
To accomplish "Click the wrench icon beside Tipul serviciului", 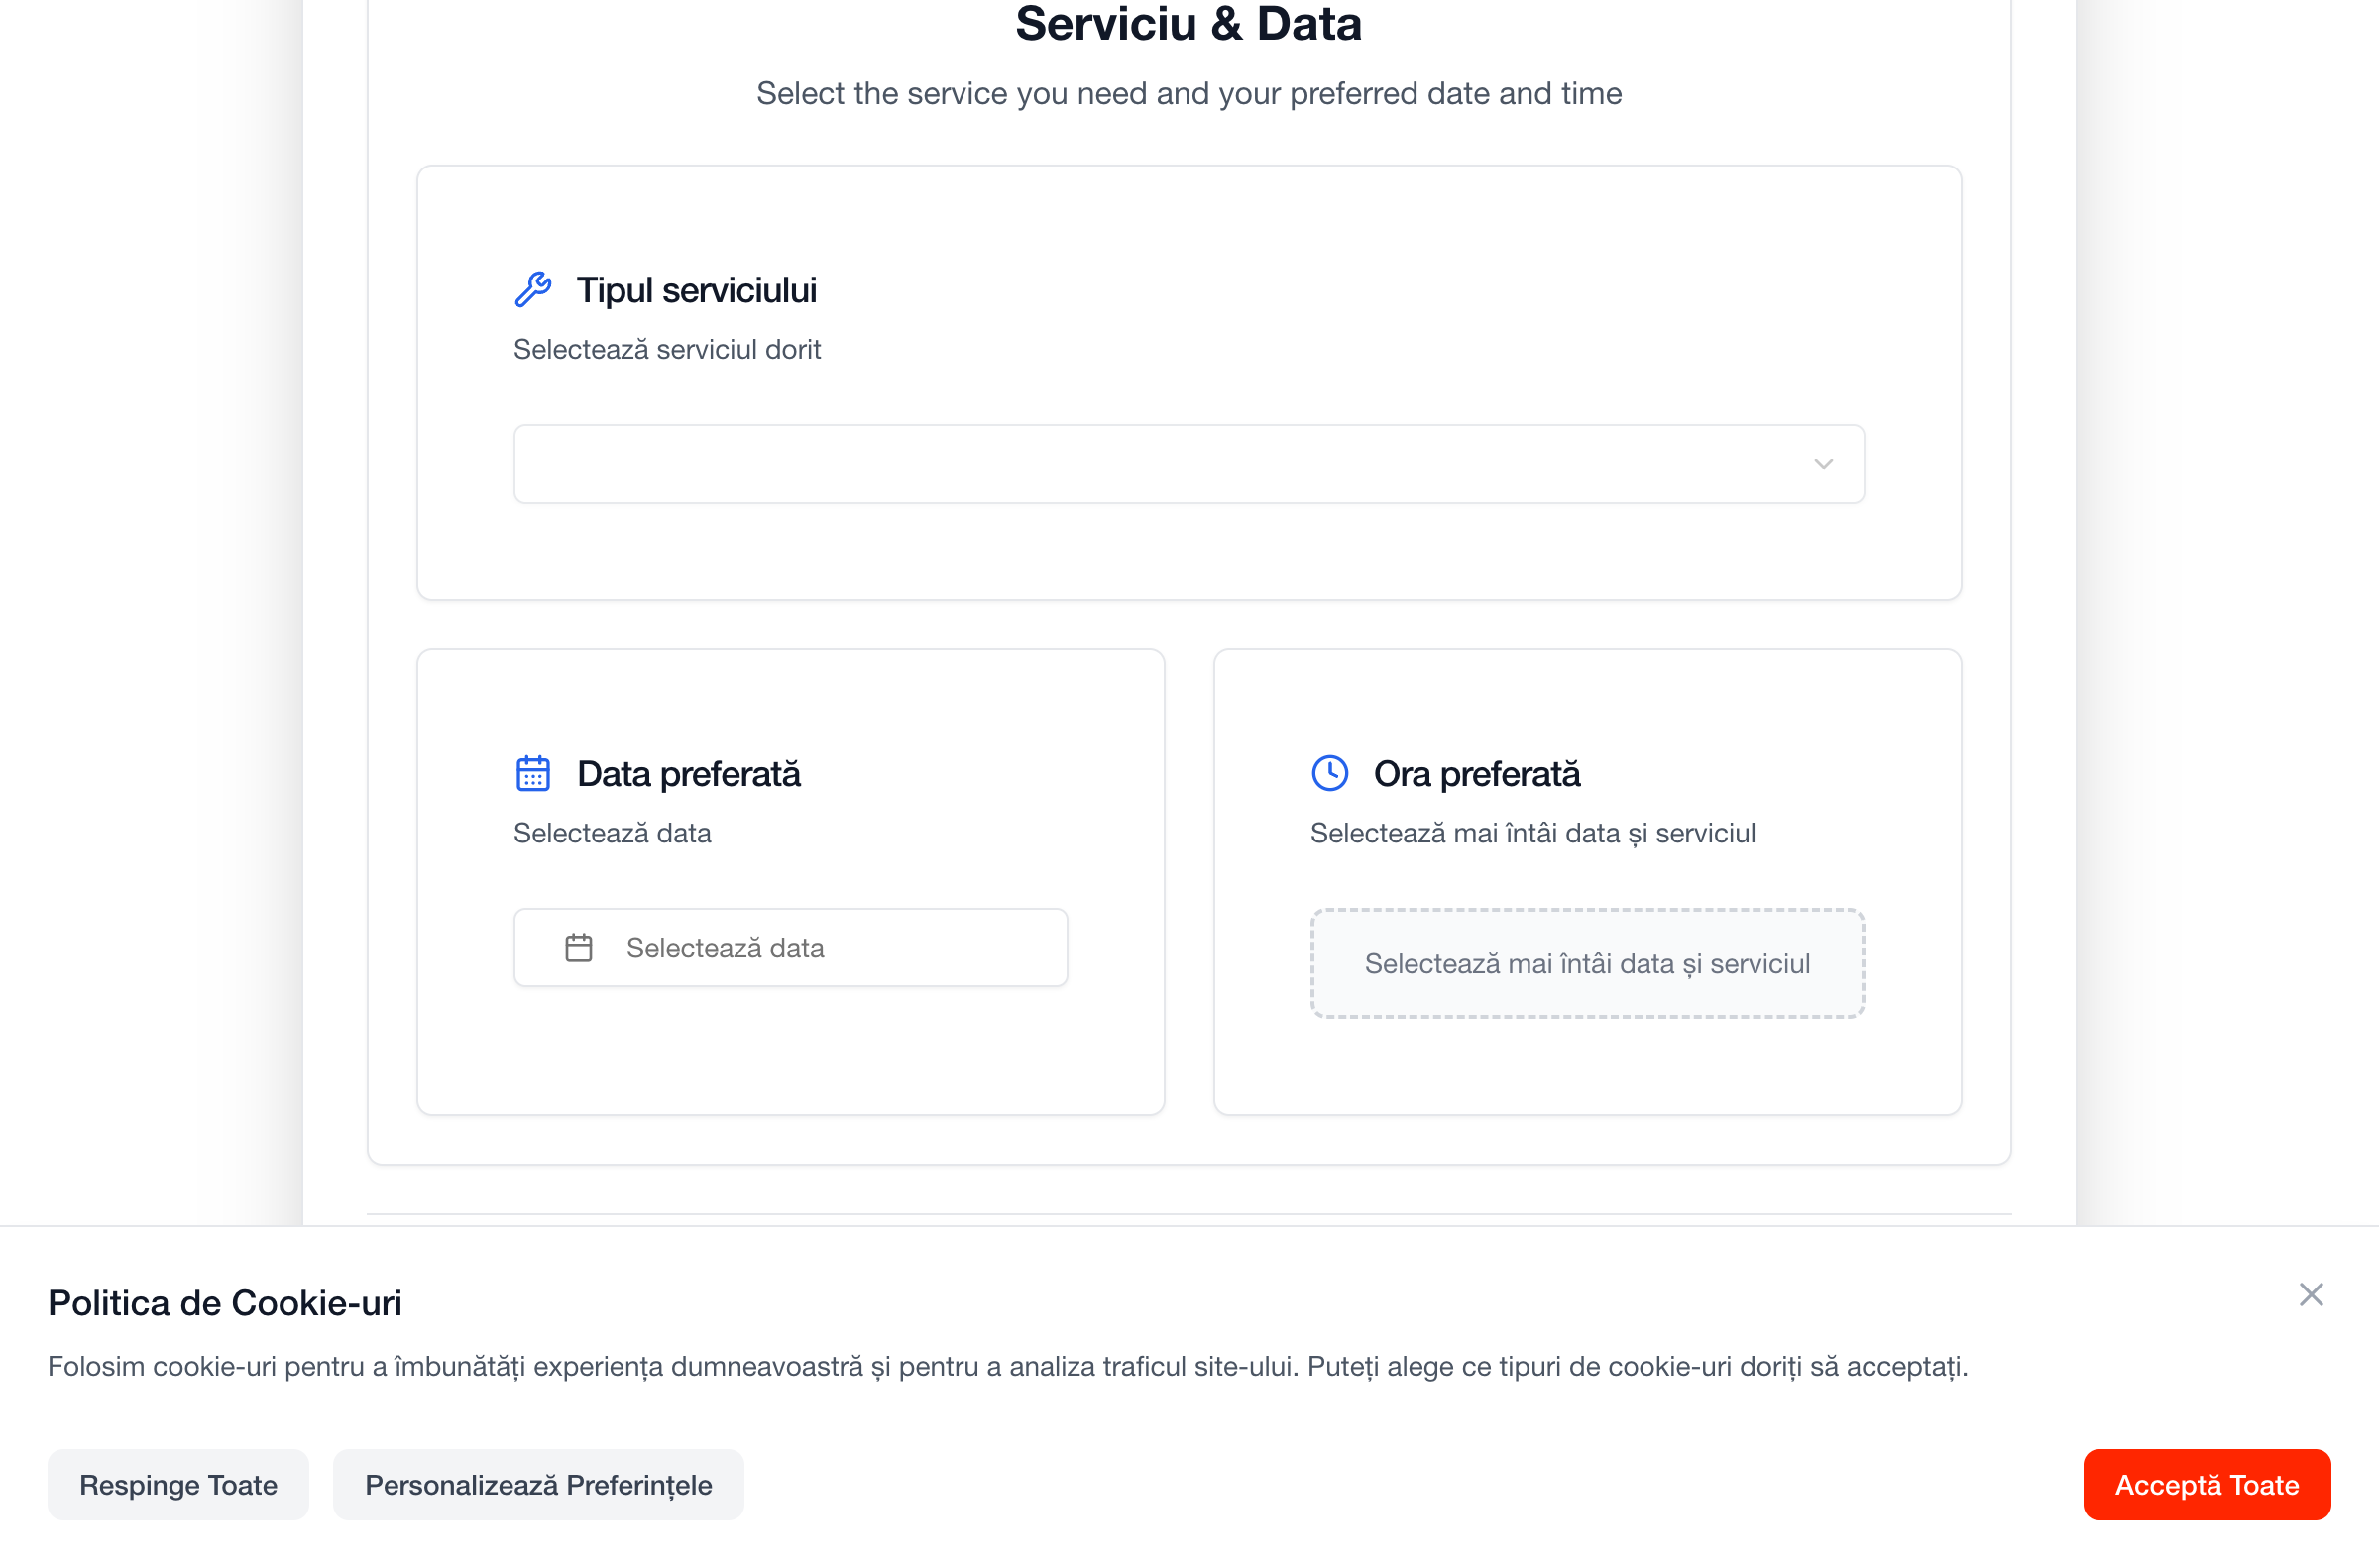I will [x=533, y=290].
